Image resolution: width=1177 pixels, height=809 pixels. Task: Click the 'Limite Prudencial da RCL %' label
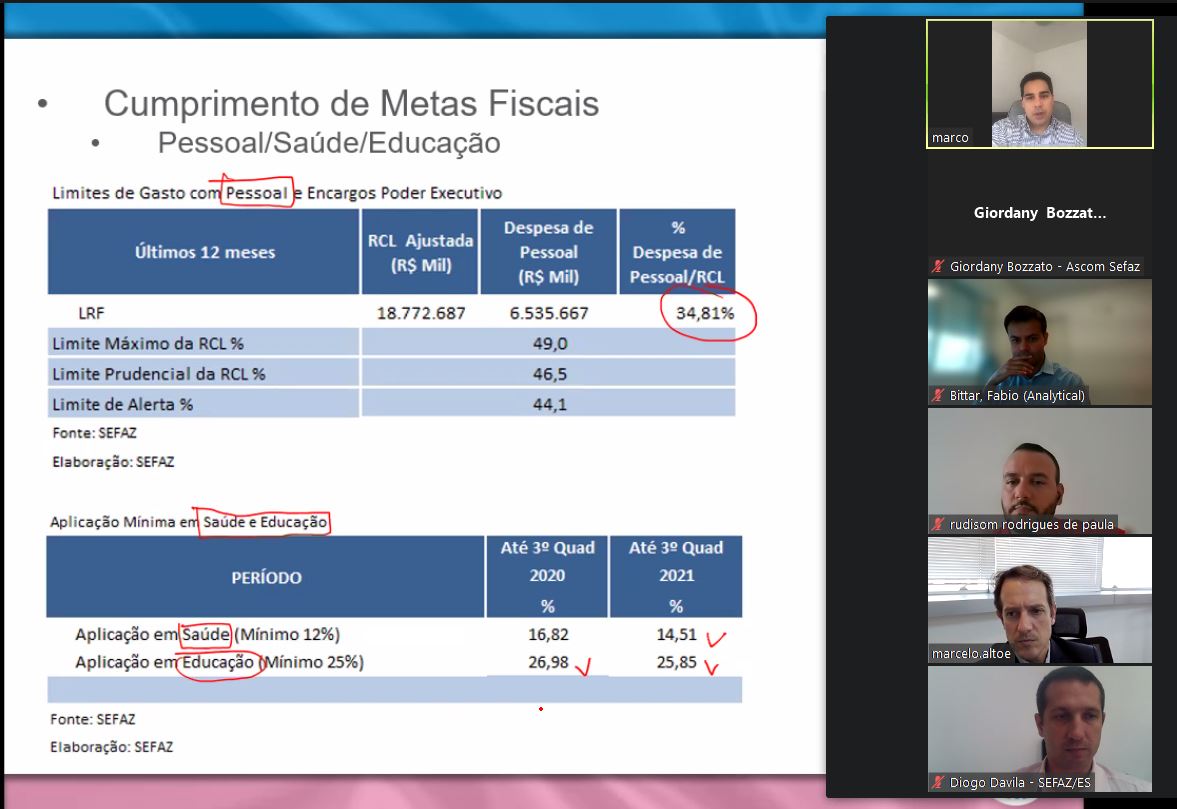[x=158, y=374]
